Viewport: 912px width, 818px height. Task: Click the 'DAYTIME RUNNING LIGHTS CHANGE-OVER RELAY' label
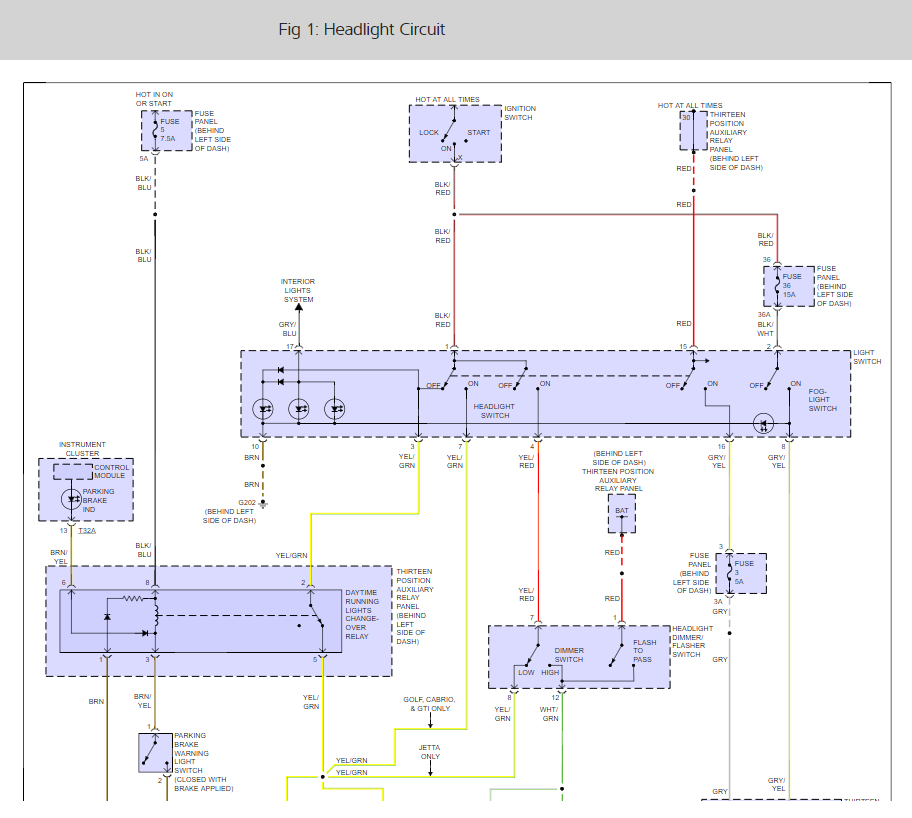click(362, 614)
